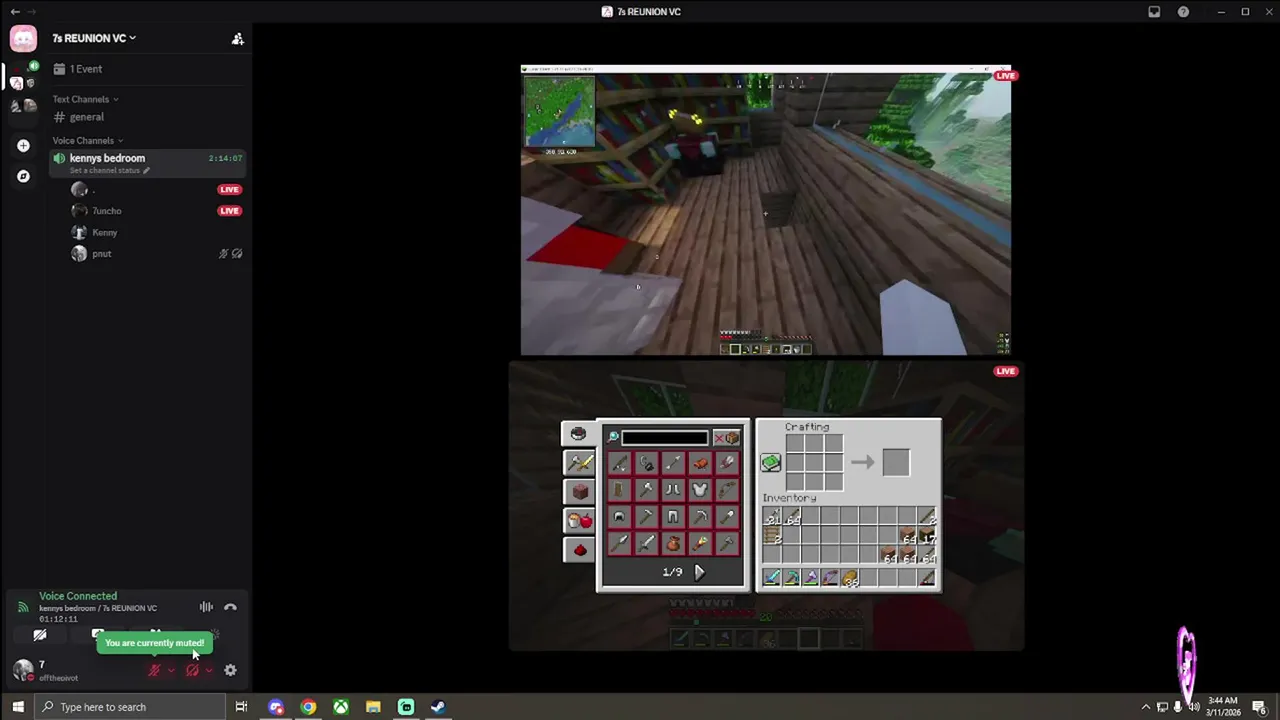
Task: Click the invite members icon beside server name
Action: click(x=237, y=38)
